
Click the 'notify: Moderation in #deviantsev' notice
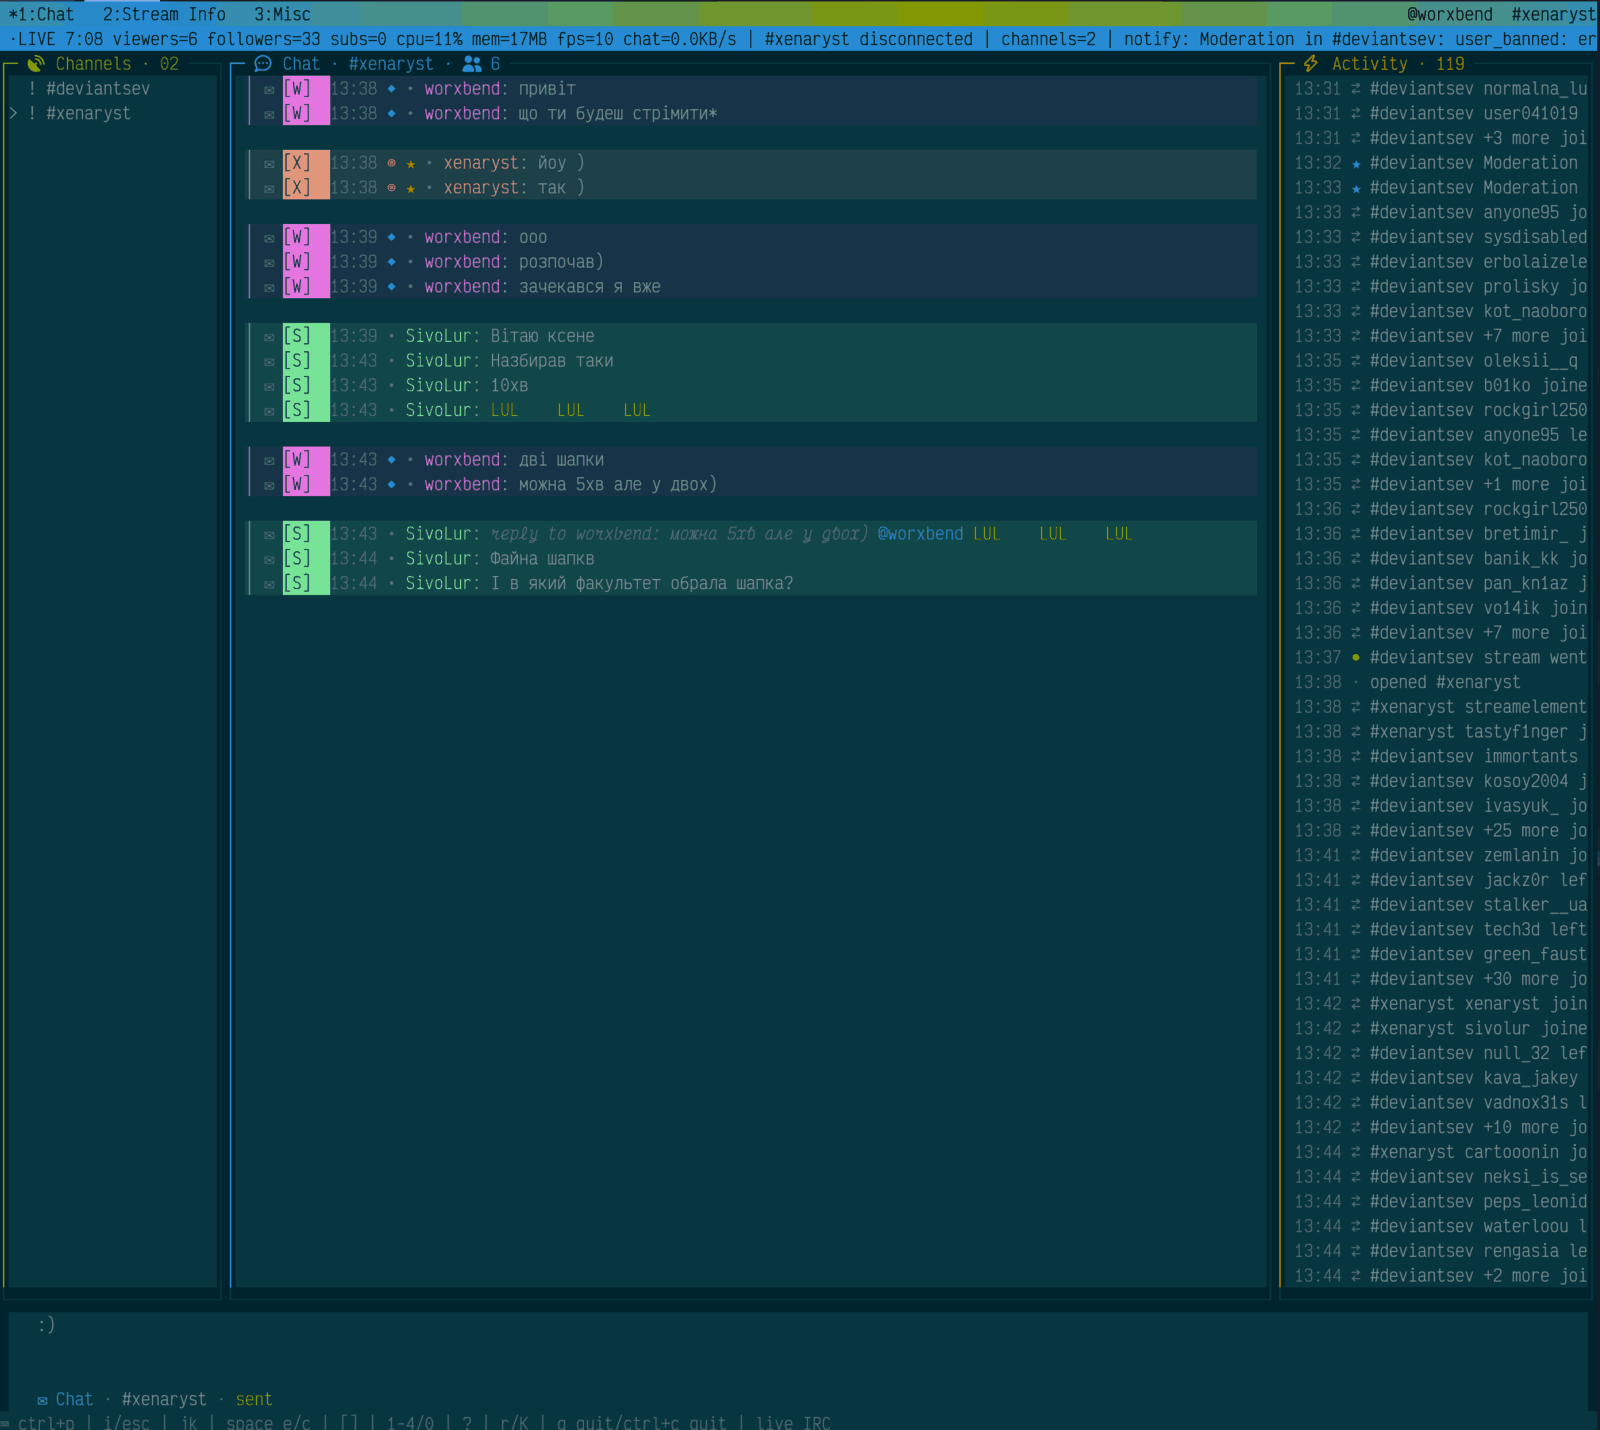point(1360,39)
